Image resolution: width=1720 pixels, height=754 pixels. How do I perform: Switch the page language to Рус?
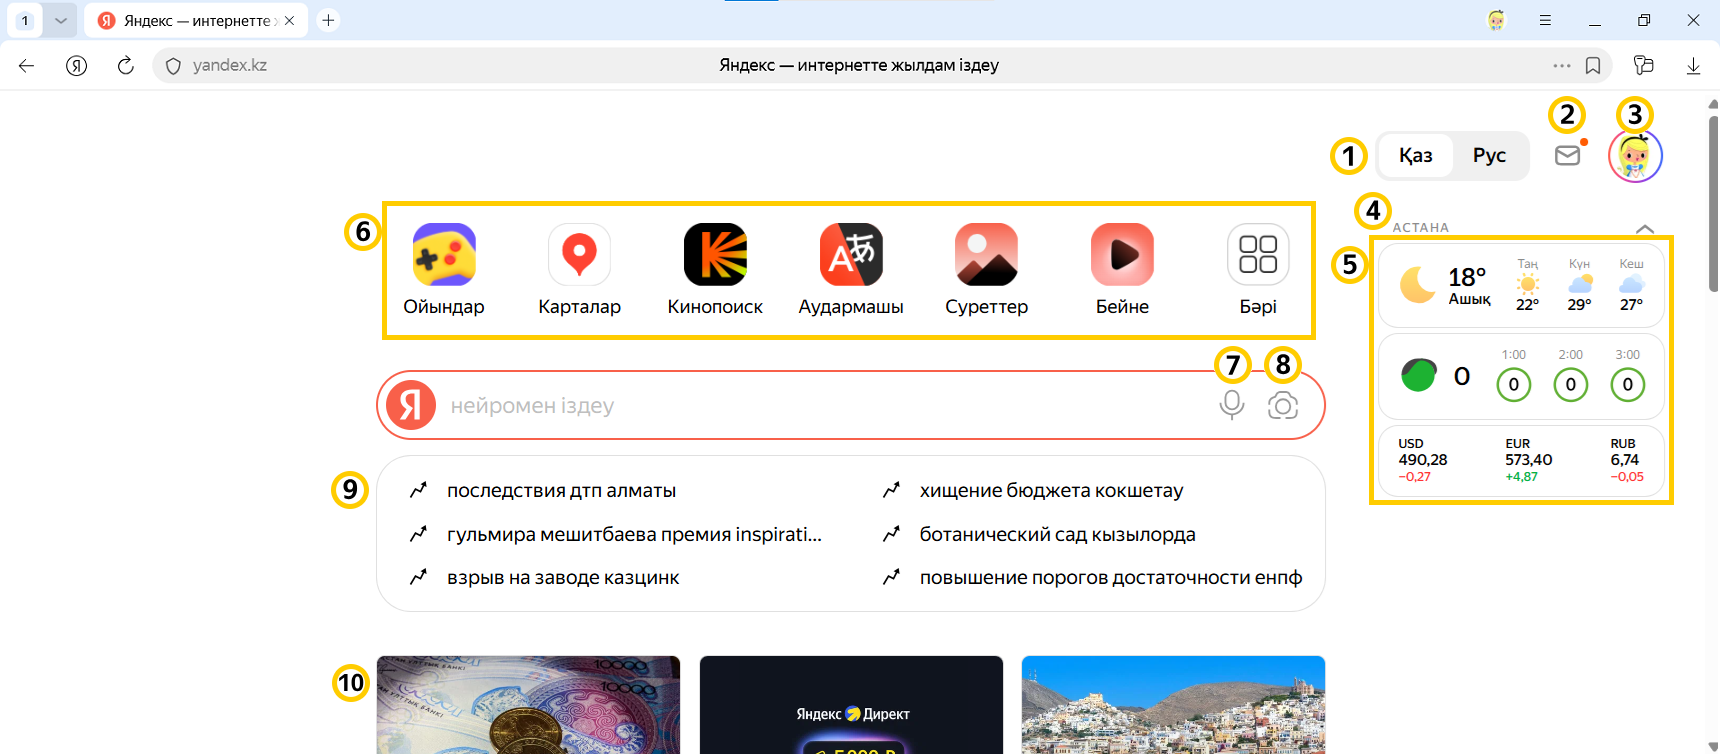1489,156
